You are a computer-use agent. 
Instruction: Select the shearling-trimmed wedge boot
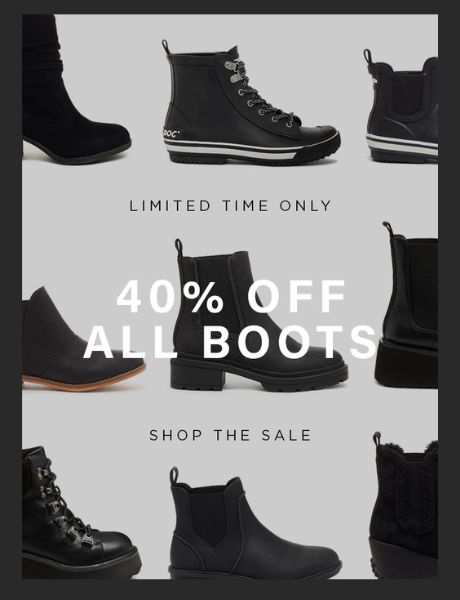pyautogui.click(x=404, y=504)
